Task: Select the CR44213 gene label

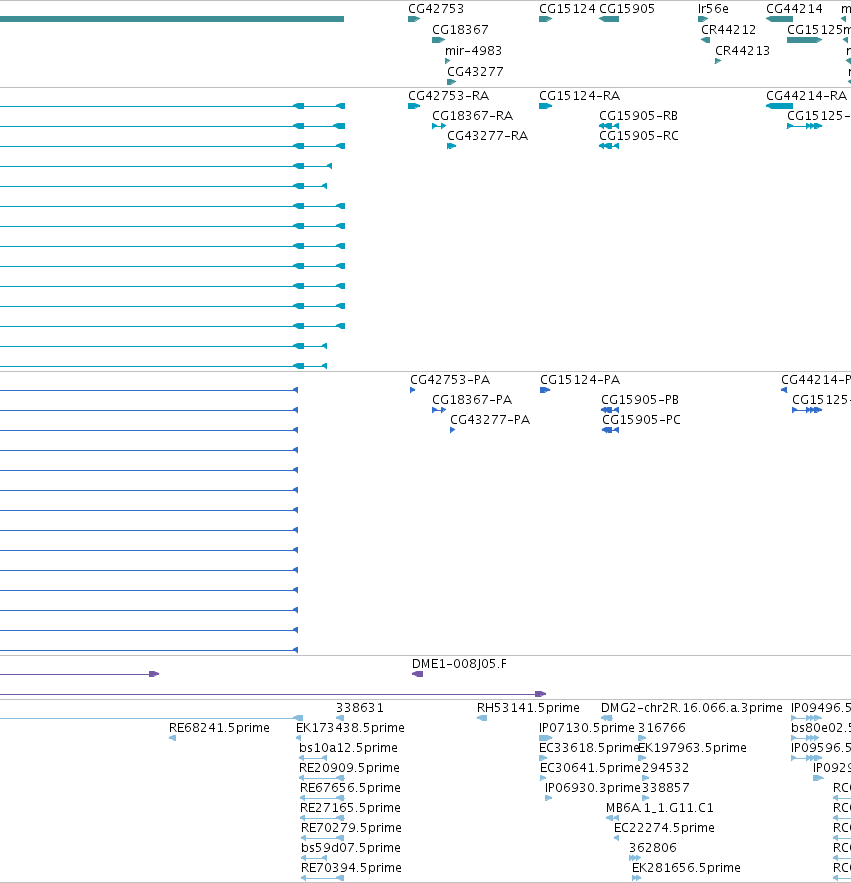Action: (742, 51)
